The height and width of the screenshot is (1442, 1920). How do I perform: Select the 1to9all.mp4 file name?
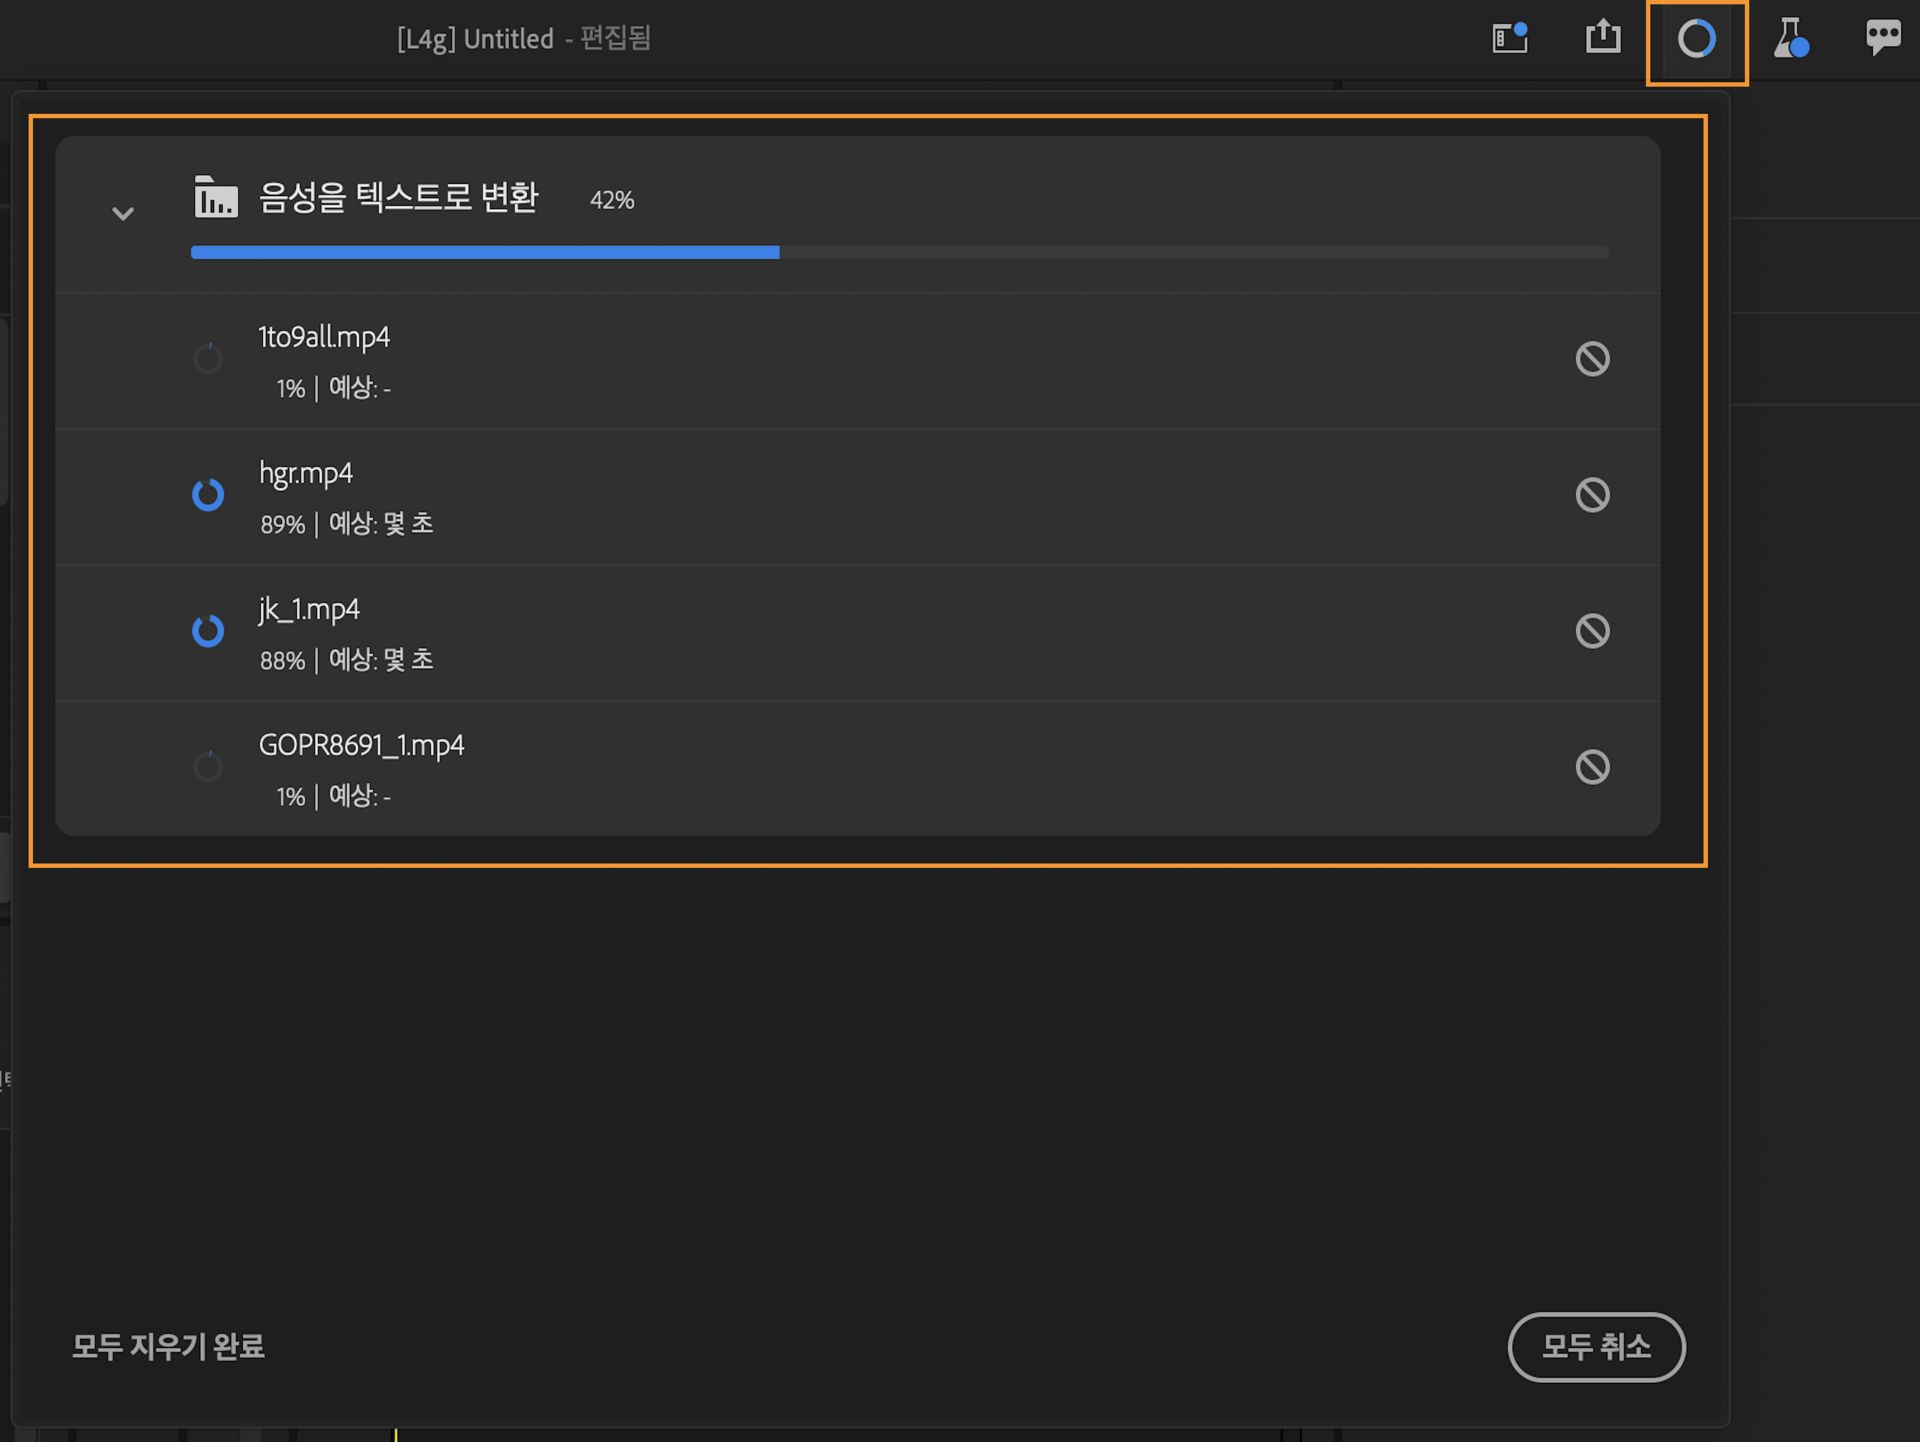point(324,337)
